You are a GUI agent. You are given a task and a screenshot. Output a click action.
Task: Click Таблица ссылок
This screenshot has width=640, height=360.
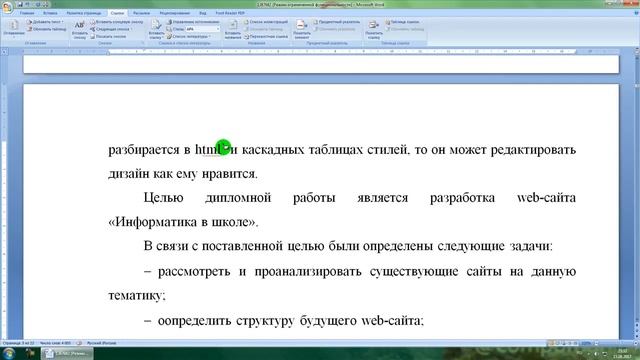pos(402,22)
